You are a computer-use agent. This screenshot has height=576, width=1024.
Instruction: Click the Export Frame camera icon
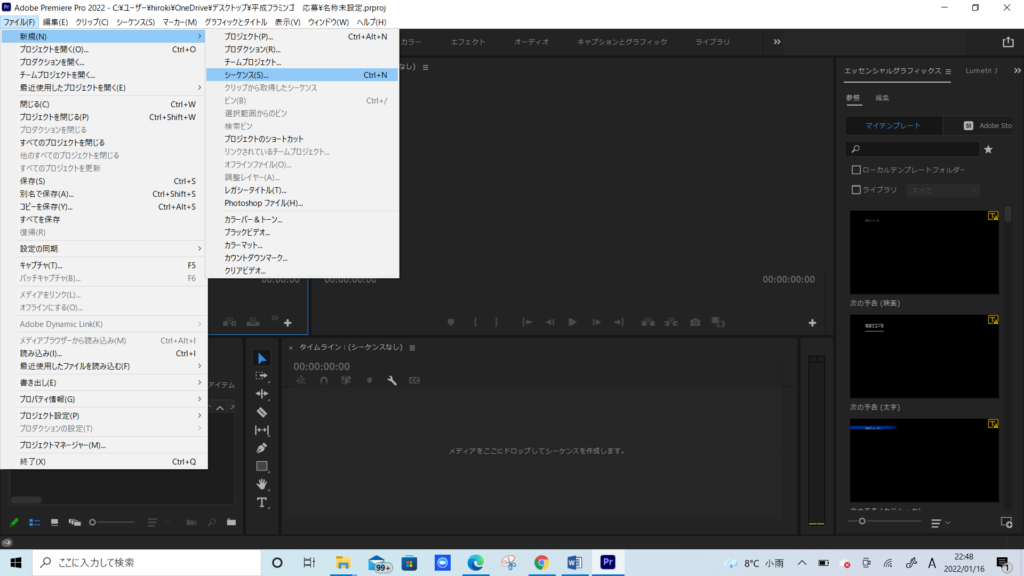(x=695, y=322)
